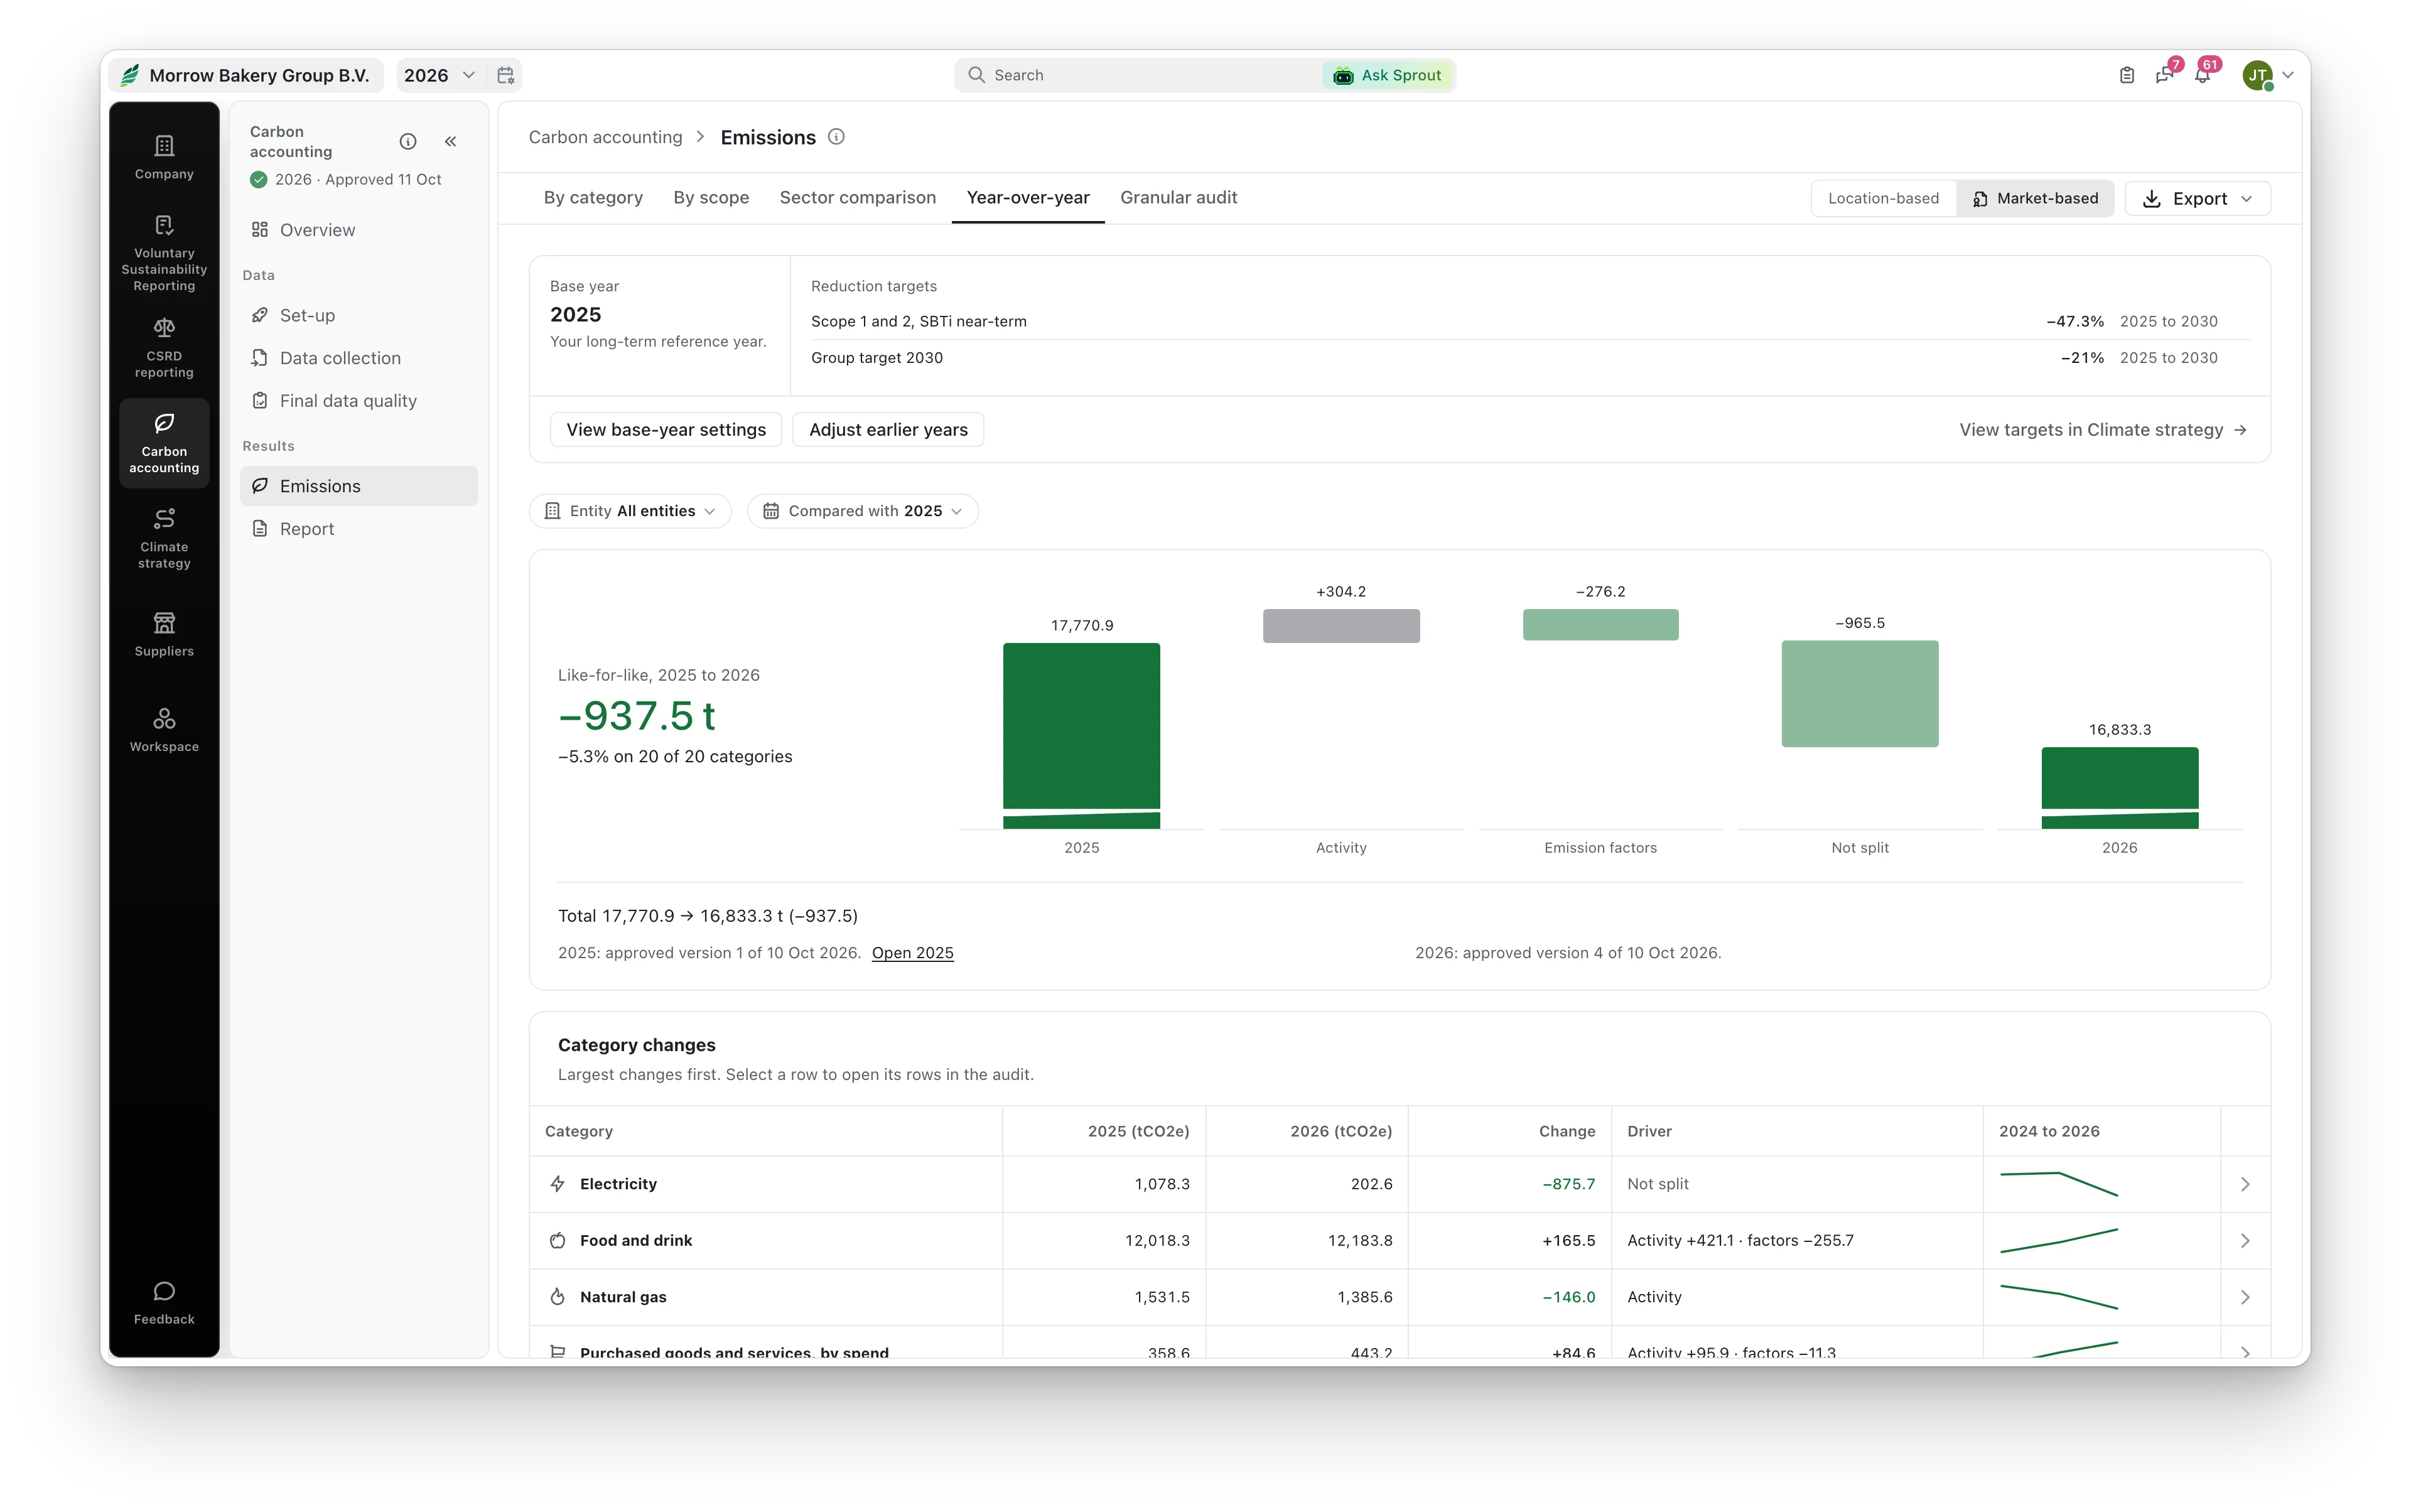The height and width of the screenshot is (1512, 2411).
Task: Click View base-year settings button
Action: pos(666,429)
